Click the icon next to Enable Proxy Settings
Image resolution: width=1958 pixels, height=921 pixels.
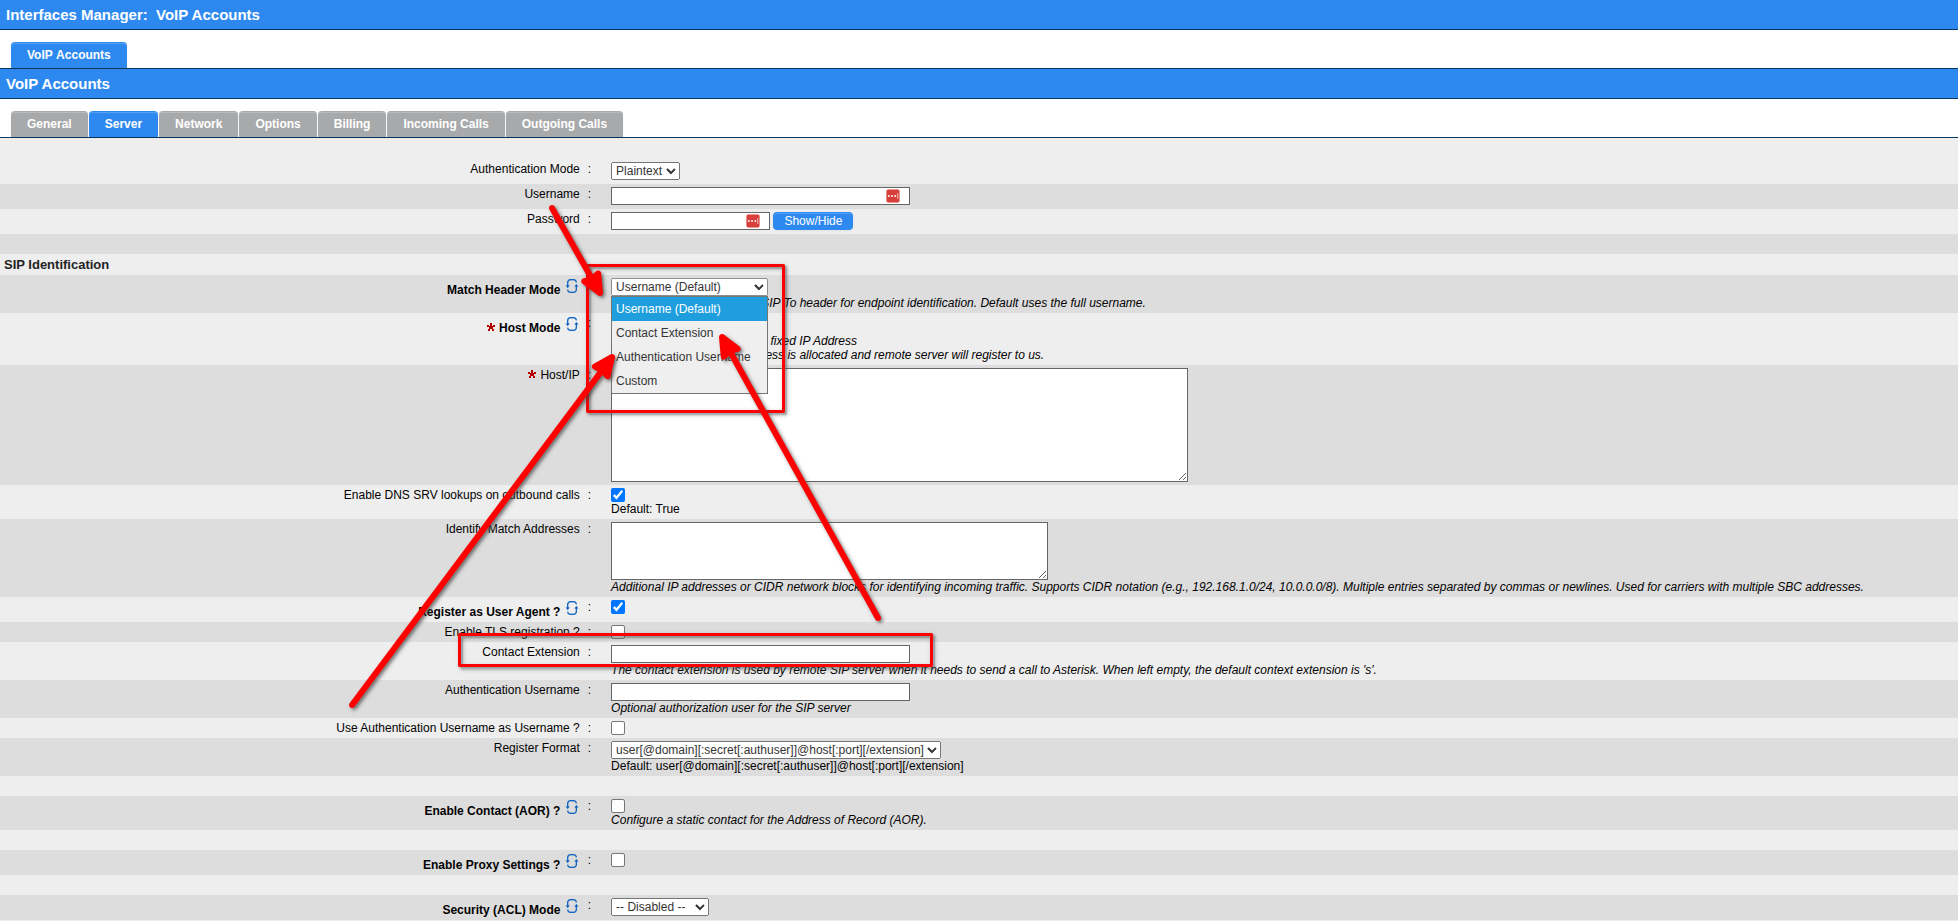[572, 862]
